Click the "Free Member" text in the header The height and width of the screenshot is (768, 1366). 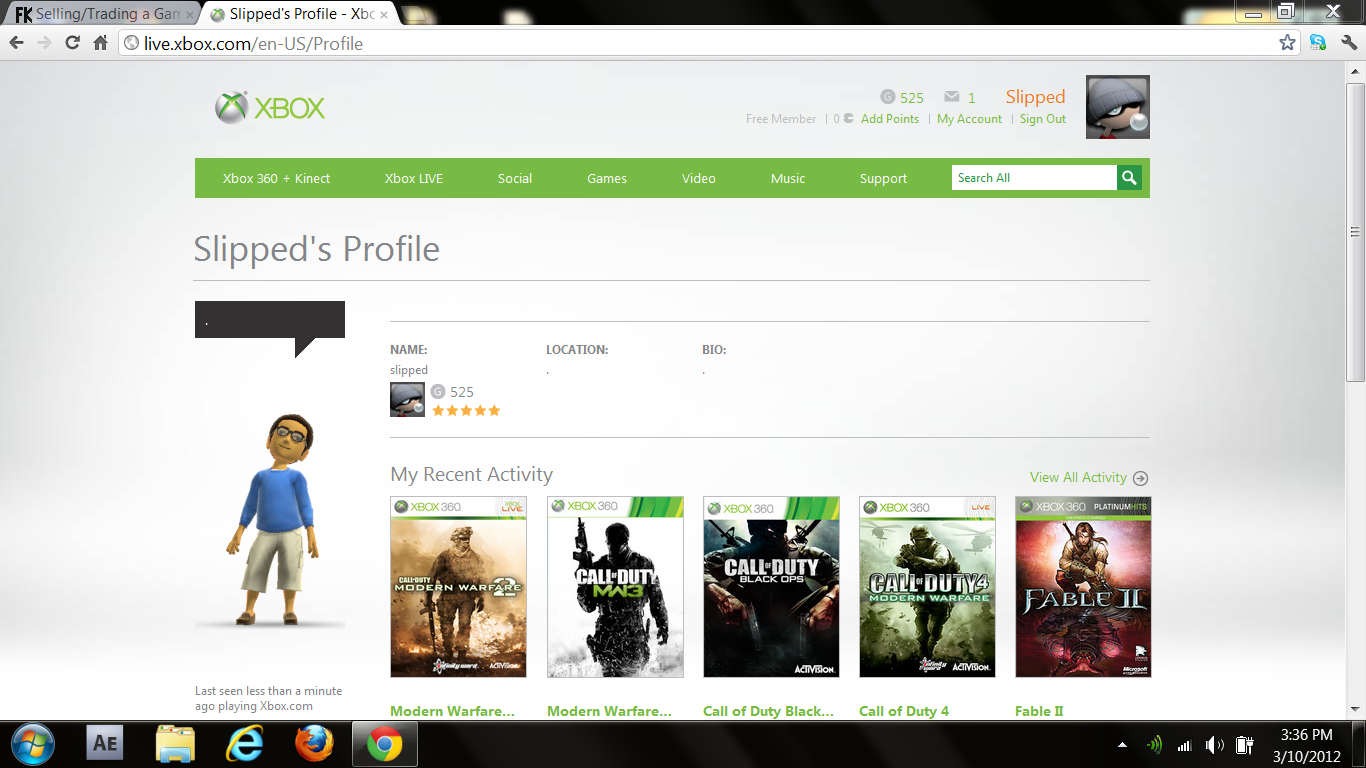pos(781,119)
